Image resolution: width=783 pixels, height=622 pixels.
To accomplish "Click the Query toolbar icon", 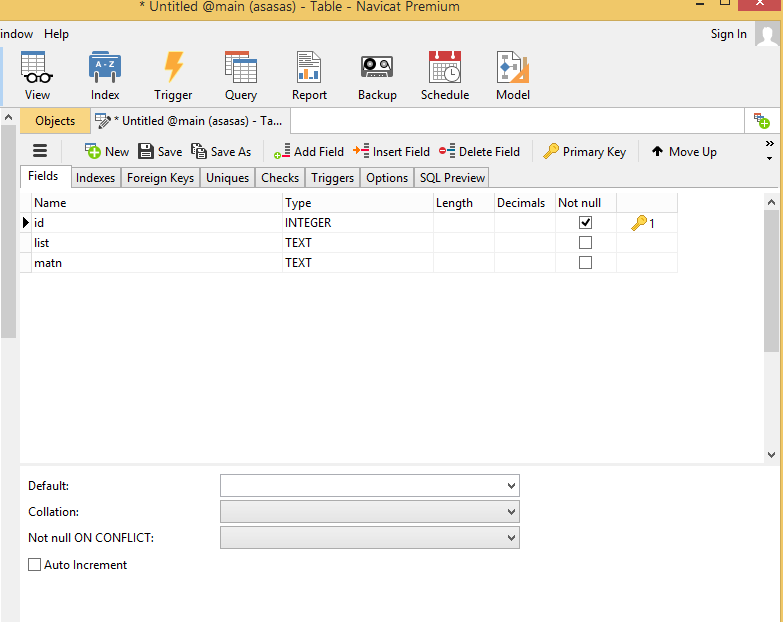I will [241, 76].
